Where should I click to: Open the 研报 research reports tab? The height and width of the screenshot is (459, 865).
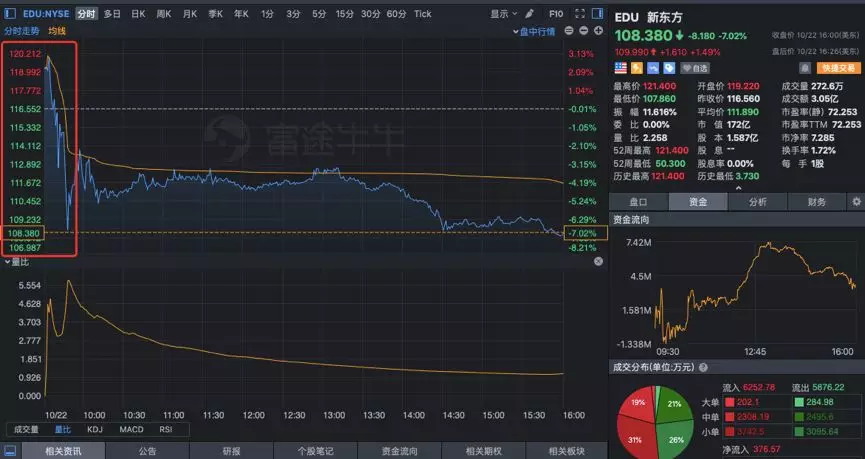[231, 451]
